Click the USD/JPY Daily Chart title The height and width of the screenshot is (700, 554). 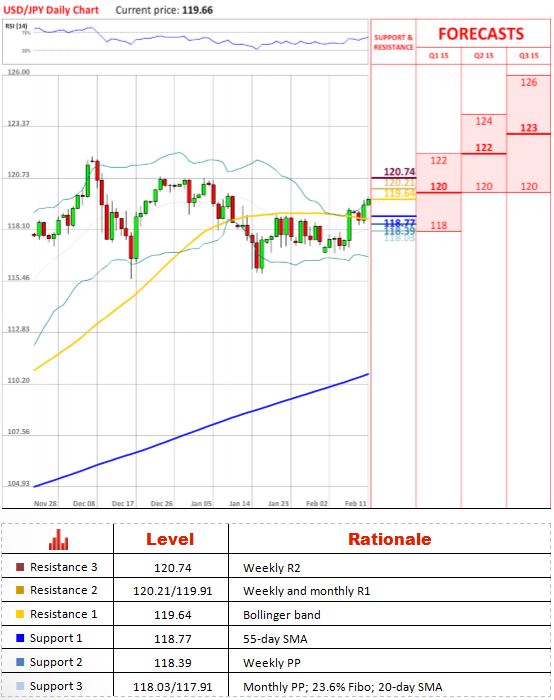pos(51,10)
